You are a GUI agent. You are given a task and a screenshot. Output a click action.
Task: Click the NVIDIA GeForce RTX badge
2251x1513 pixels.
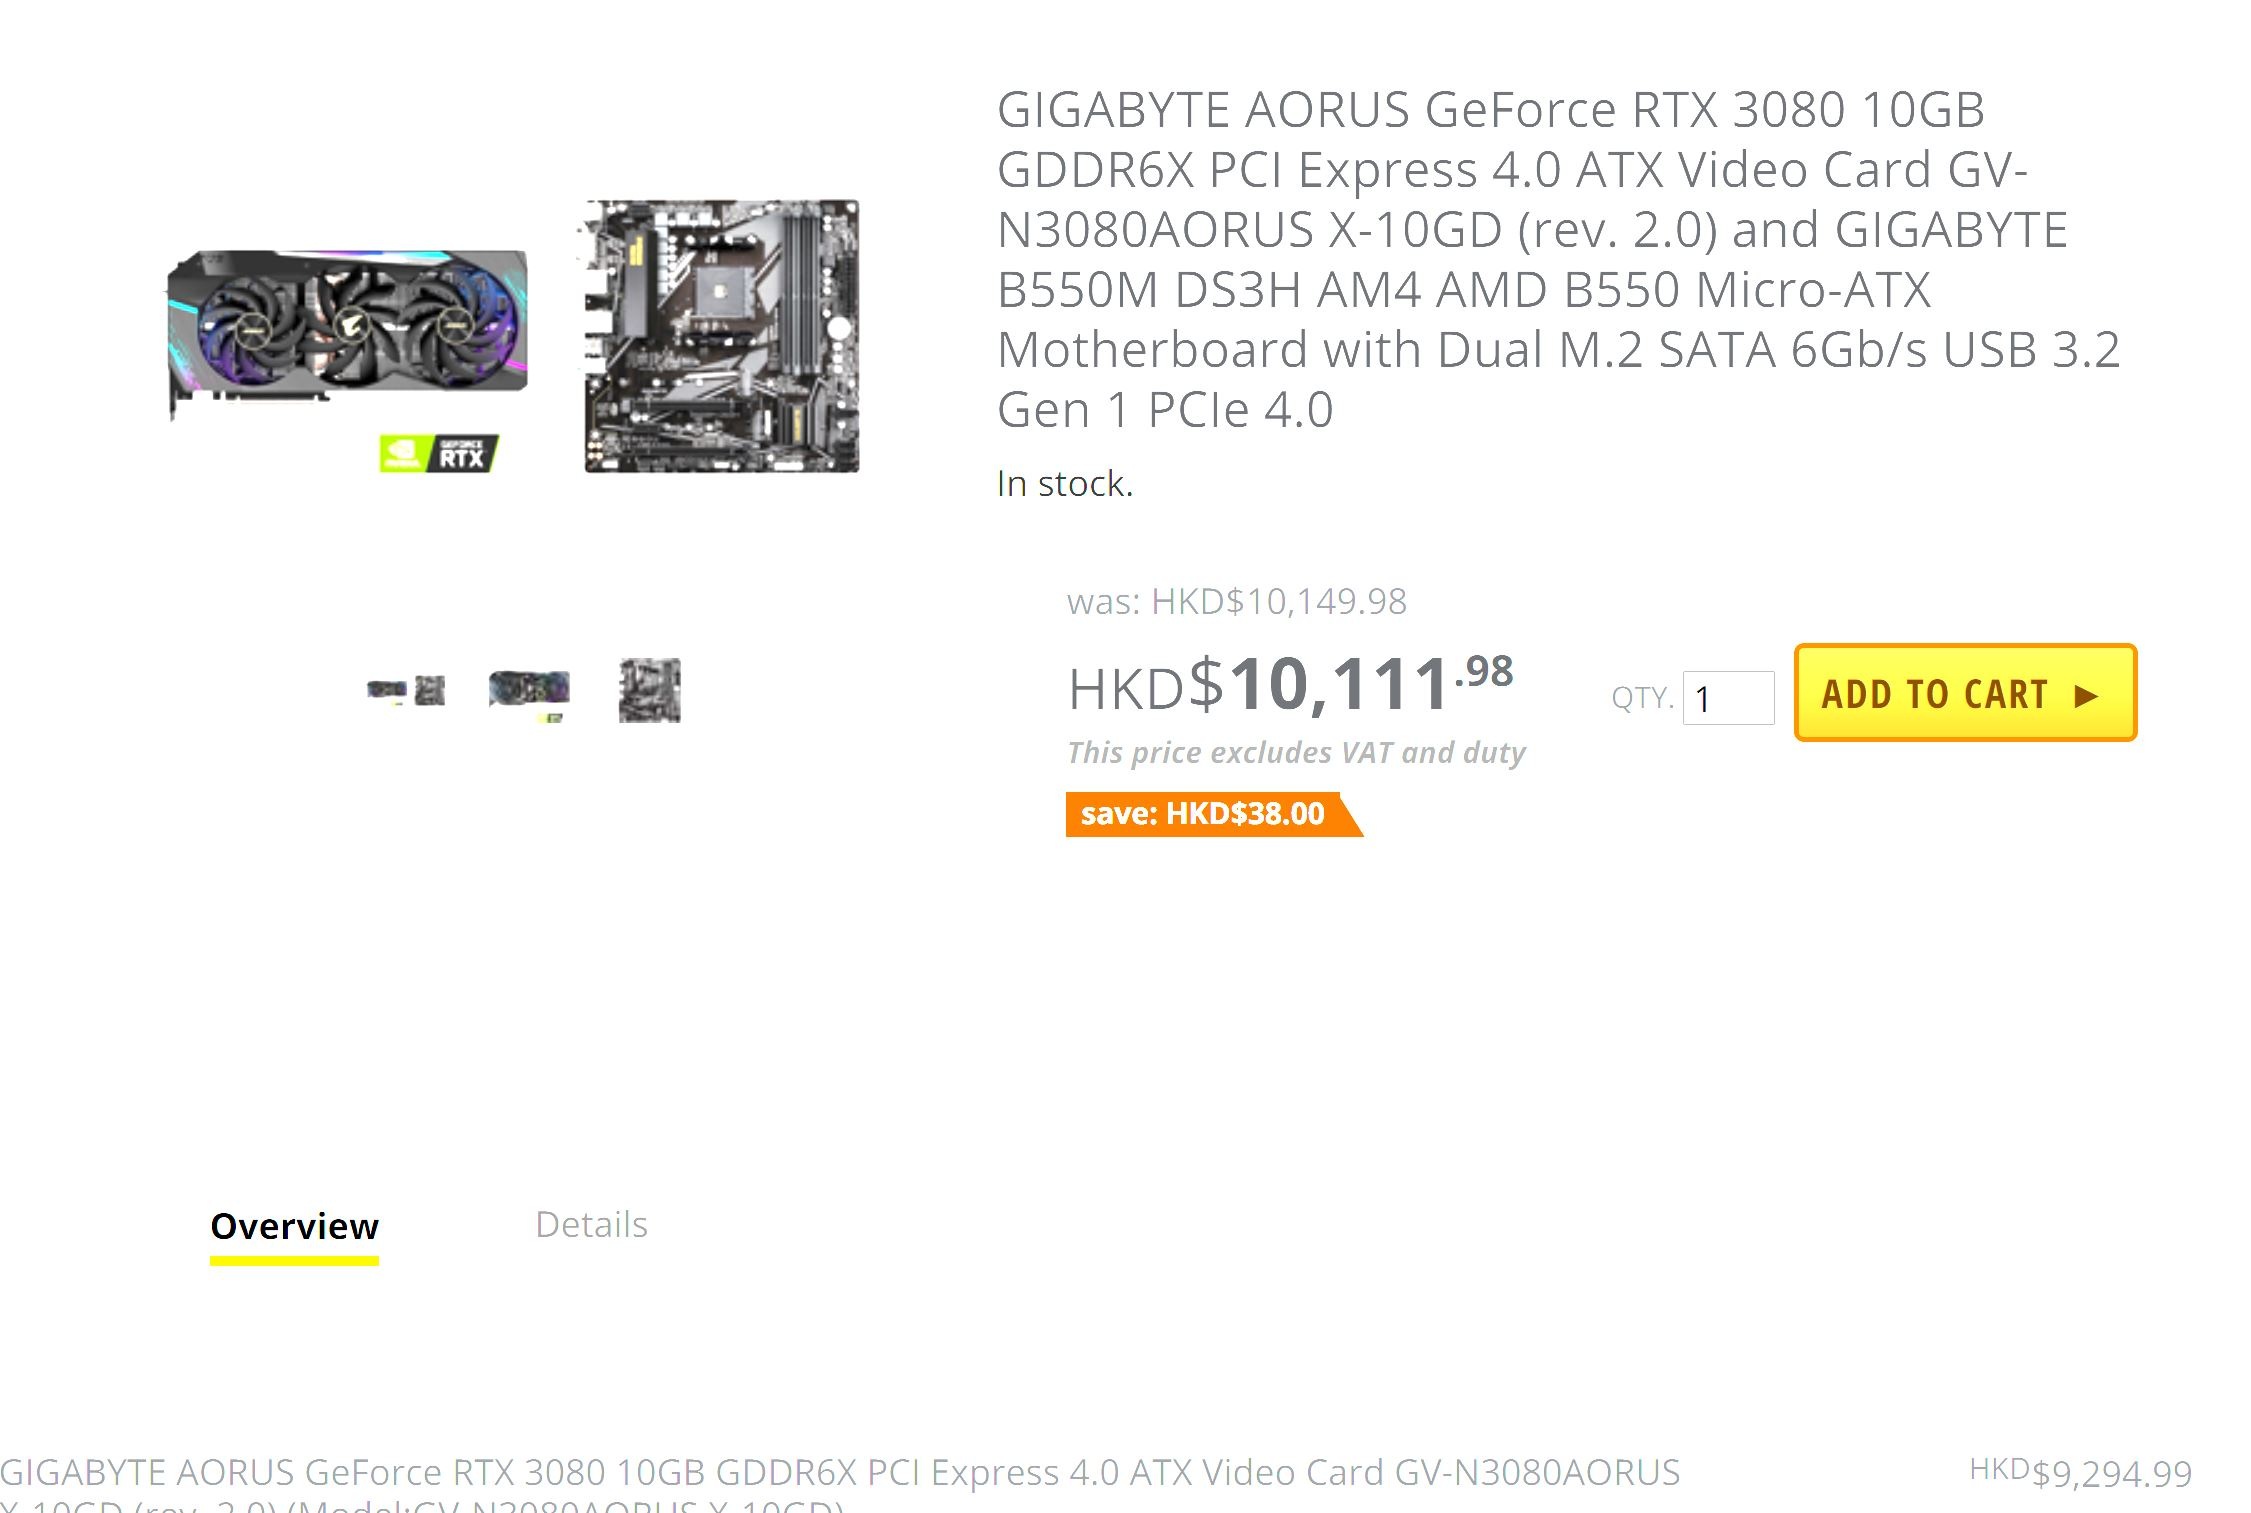(x=439, y=454)
